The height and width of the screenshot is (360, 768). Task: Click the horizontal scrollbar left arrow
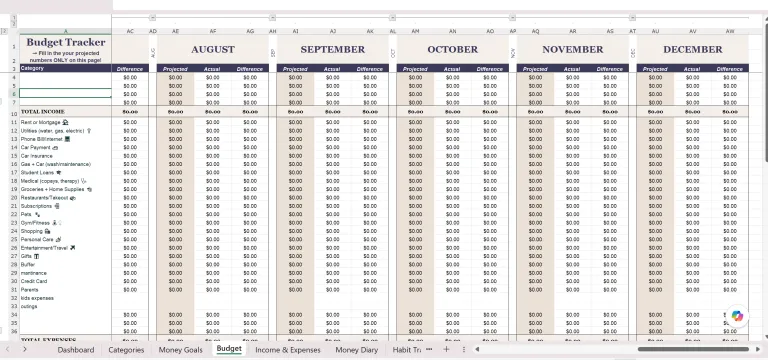[x=477, y=349]
